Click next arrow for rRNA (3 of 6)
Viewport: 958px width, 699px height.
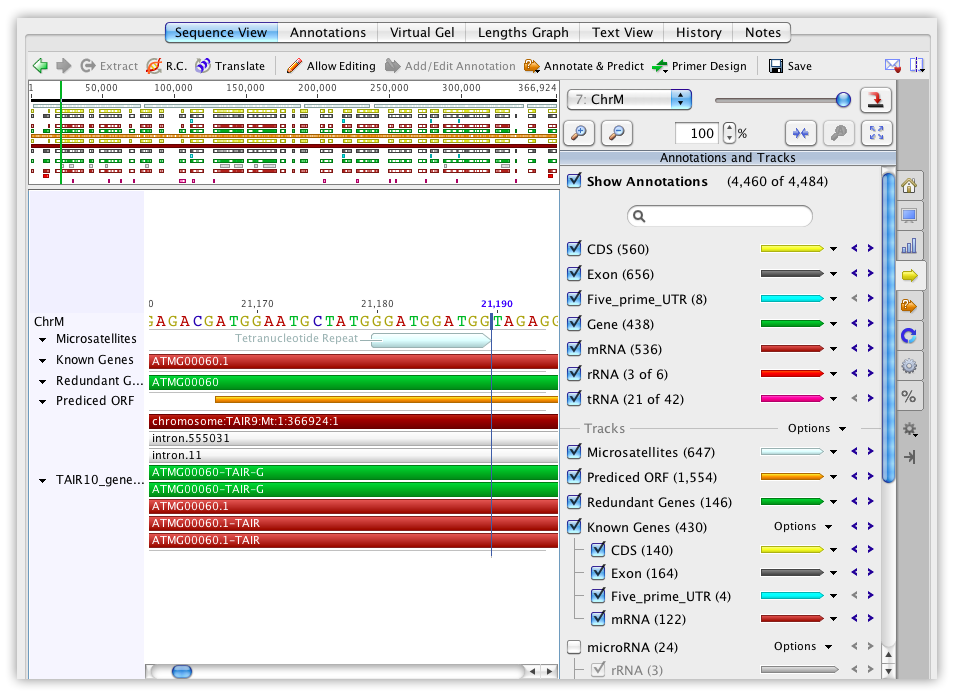(871, 373)
